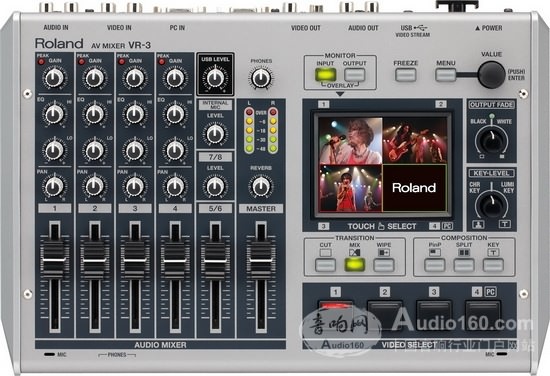
Task: Select video source 4 PC button
Action: [483, 315]
